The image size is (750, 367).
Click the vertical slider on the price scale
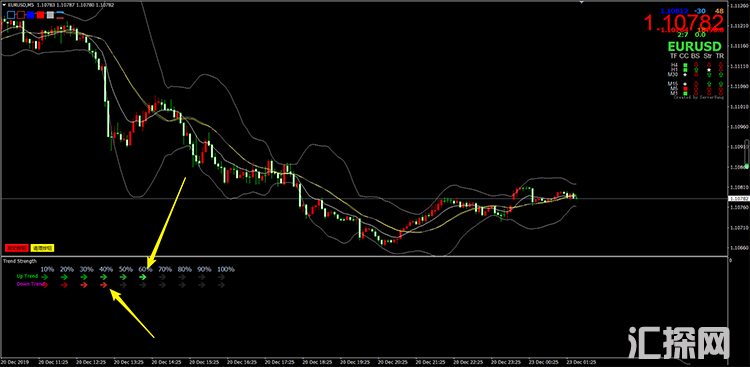[x=747, y=155]
